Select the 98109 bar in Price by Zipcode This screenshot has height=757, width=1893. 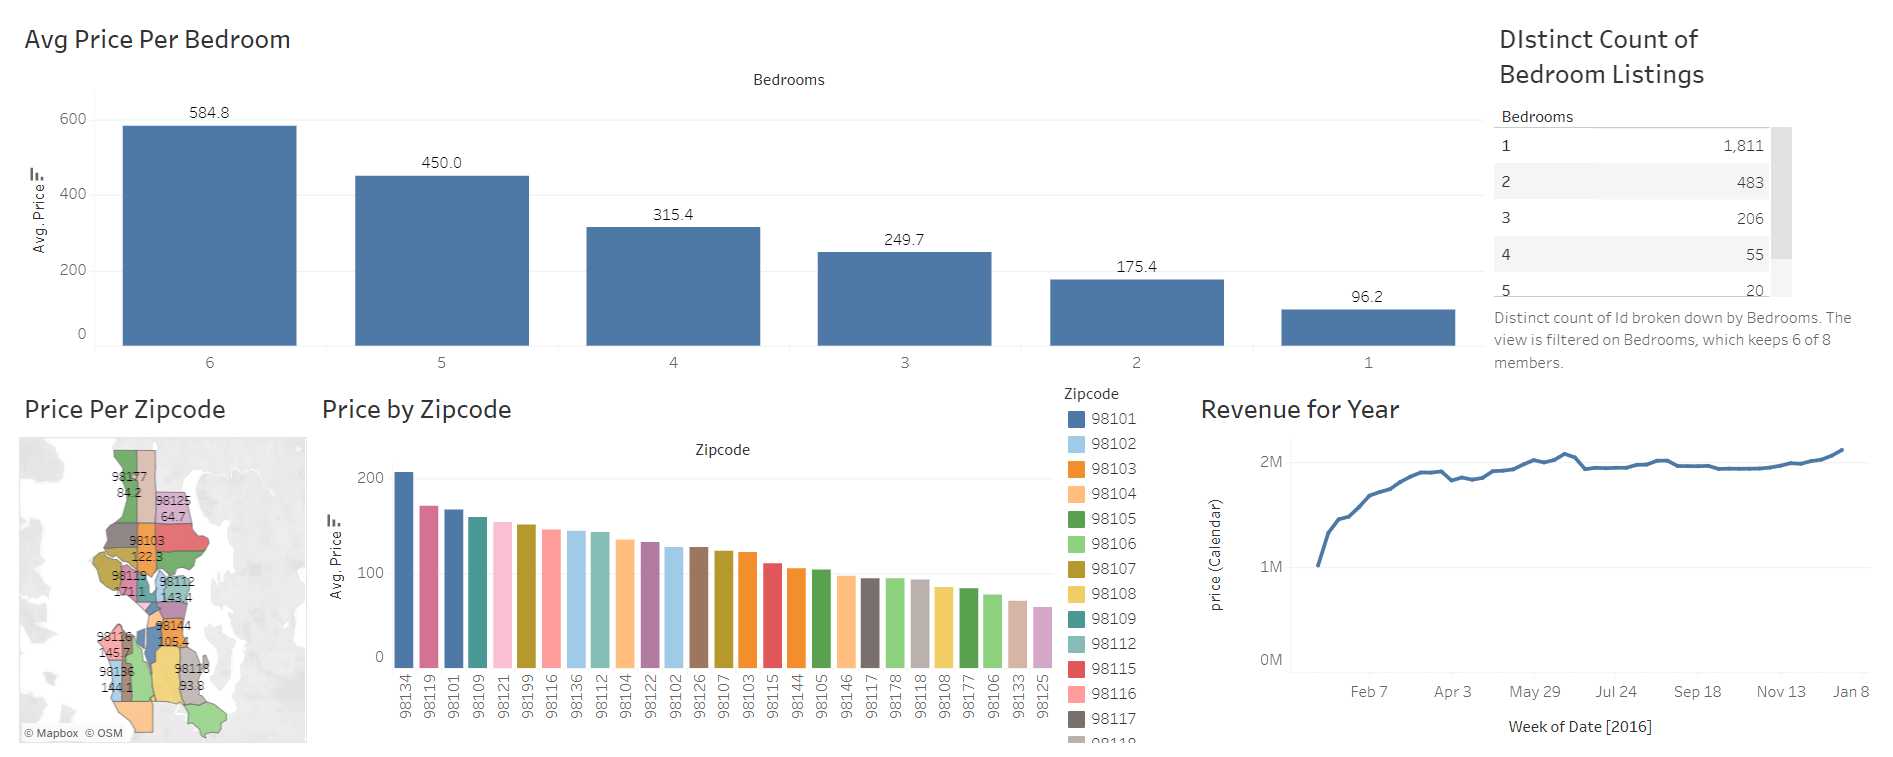(x=478, y=592)
